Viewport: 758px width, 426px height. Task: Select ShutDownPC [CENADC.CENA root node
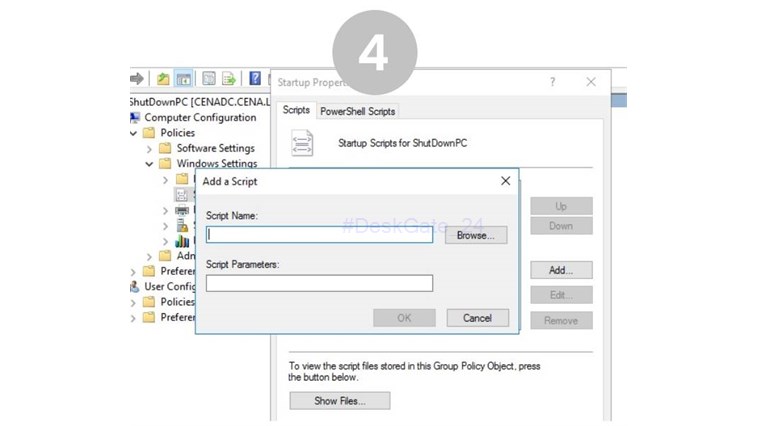click(200, 102)
